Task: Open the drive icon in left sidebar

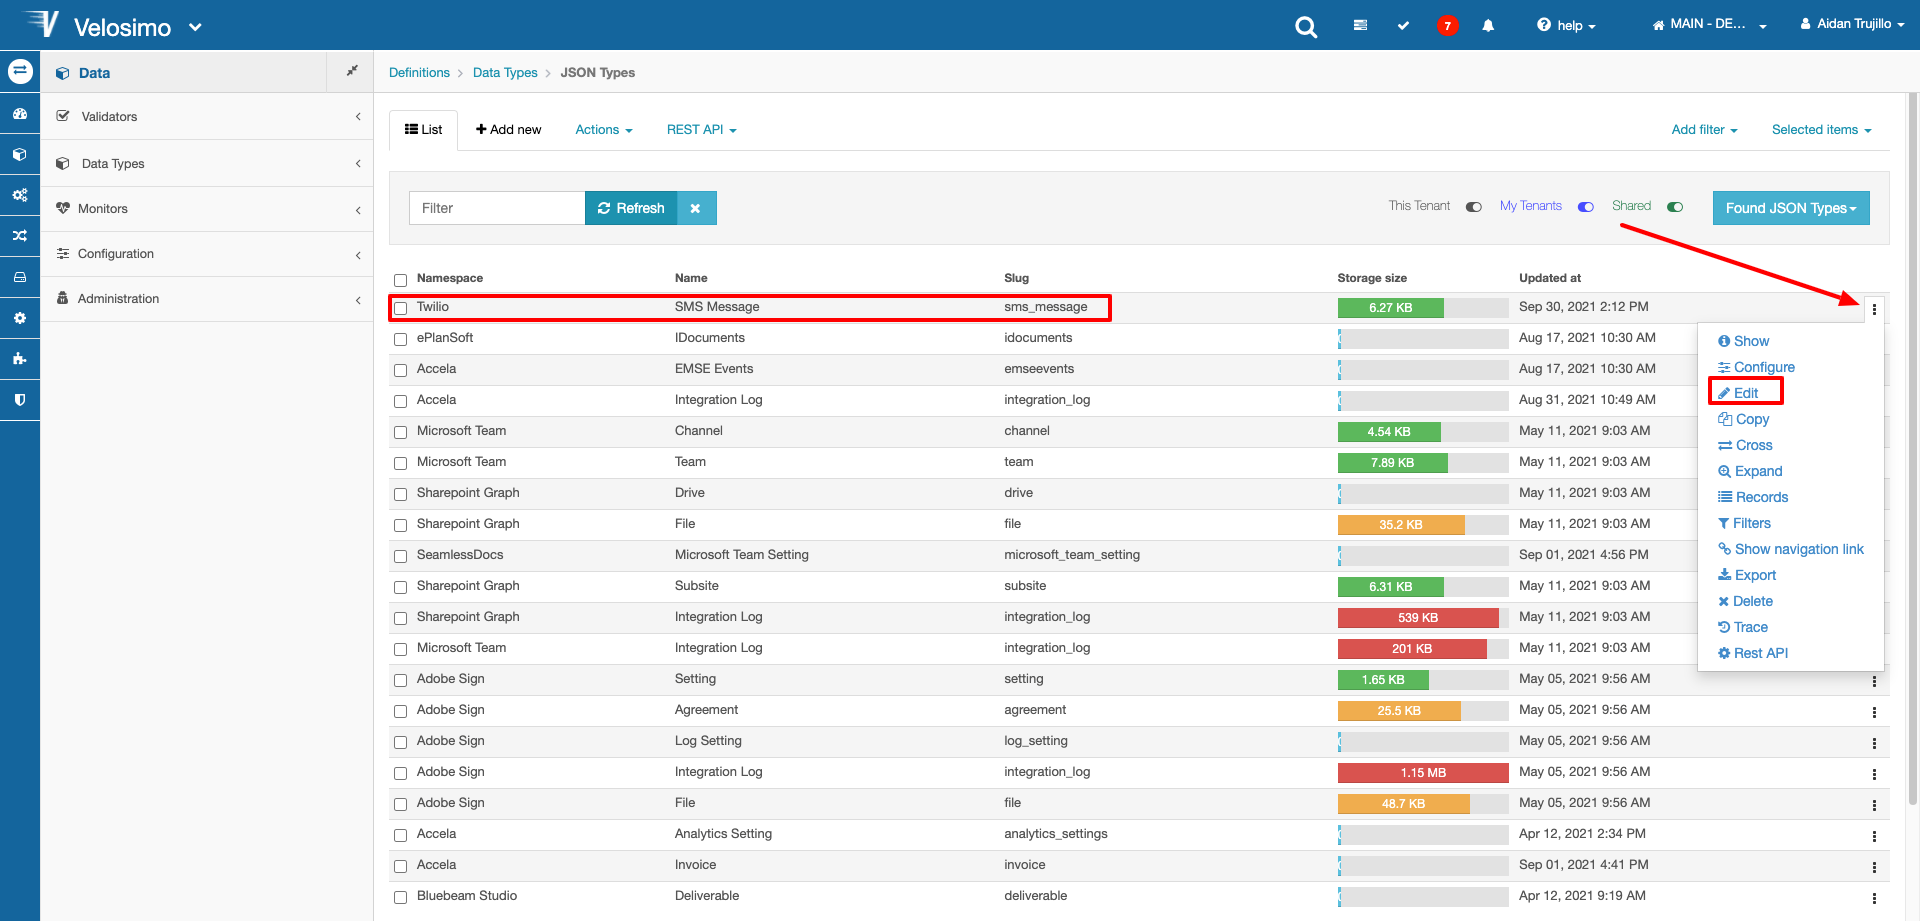Action: pyautogui.click(x=20, y=277)
